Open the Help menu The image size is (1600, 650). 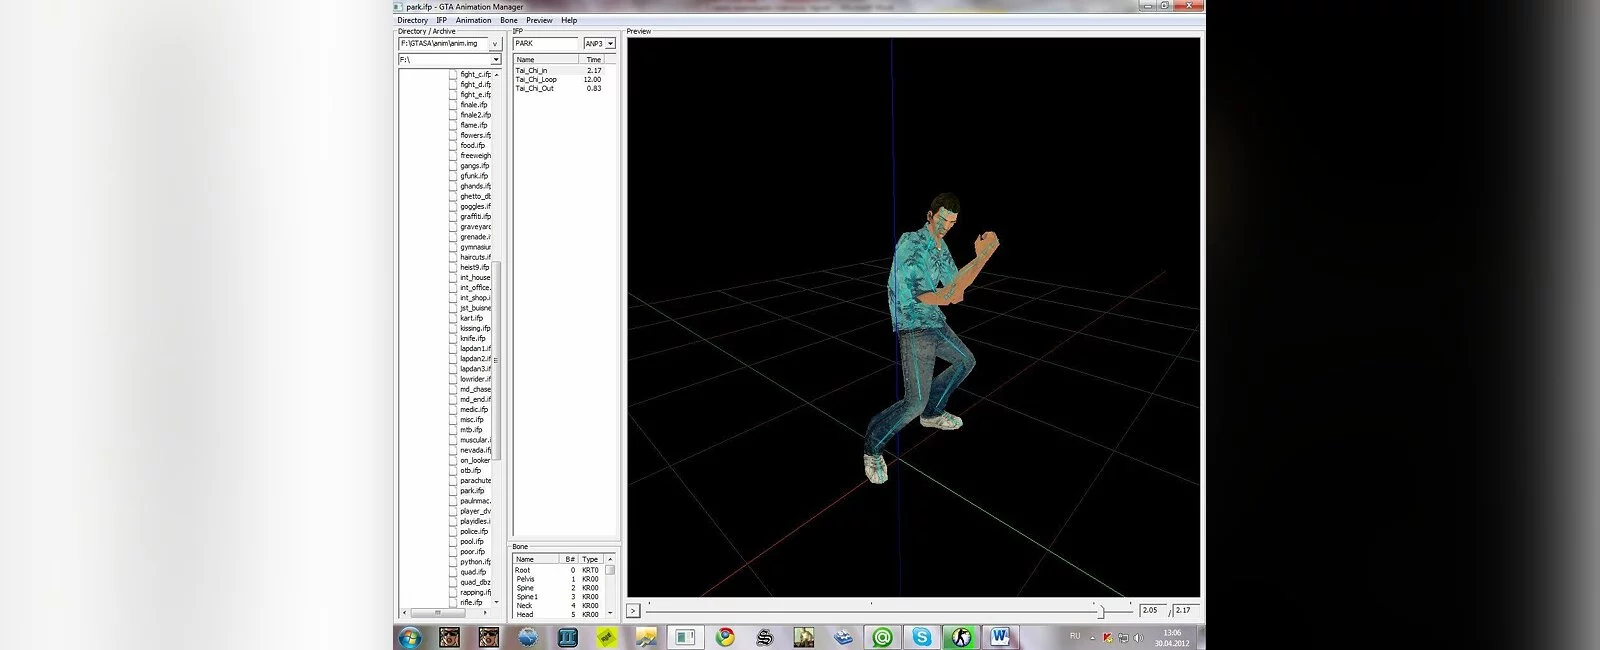point(569,20)
